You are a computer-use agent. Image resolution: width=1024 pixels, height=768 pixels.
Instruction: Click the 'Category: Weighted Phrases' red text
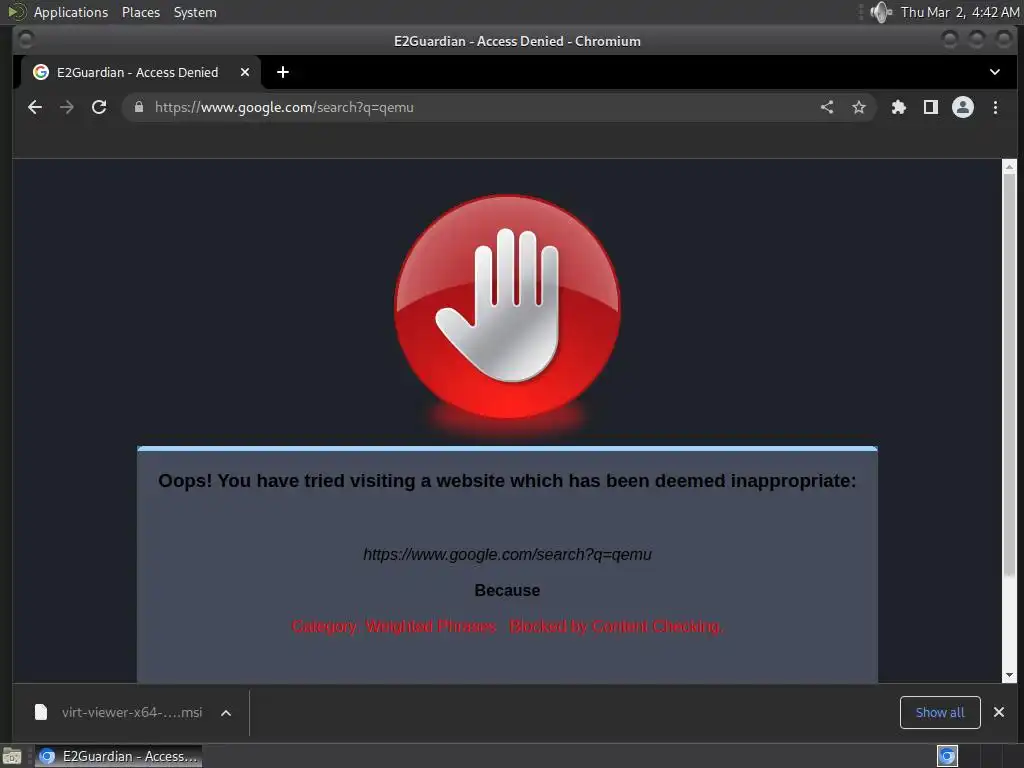coord(393,626)
